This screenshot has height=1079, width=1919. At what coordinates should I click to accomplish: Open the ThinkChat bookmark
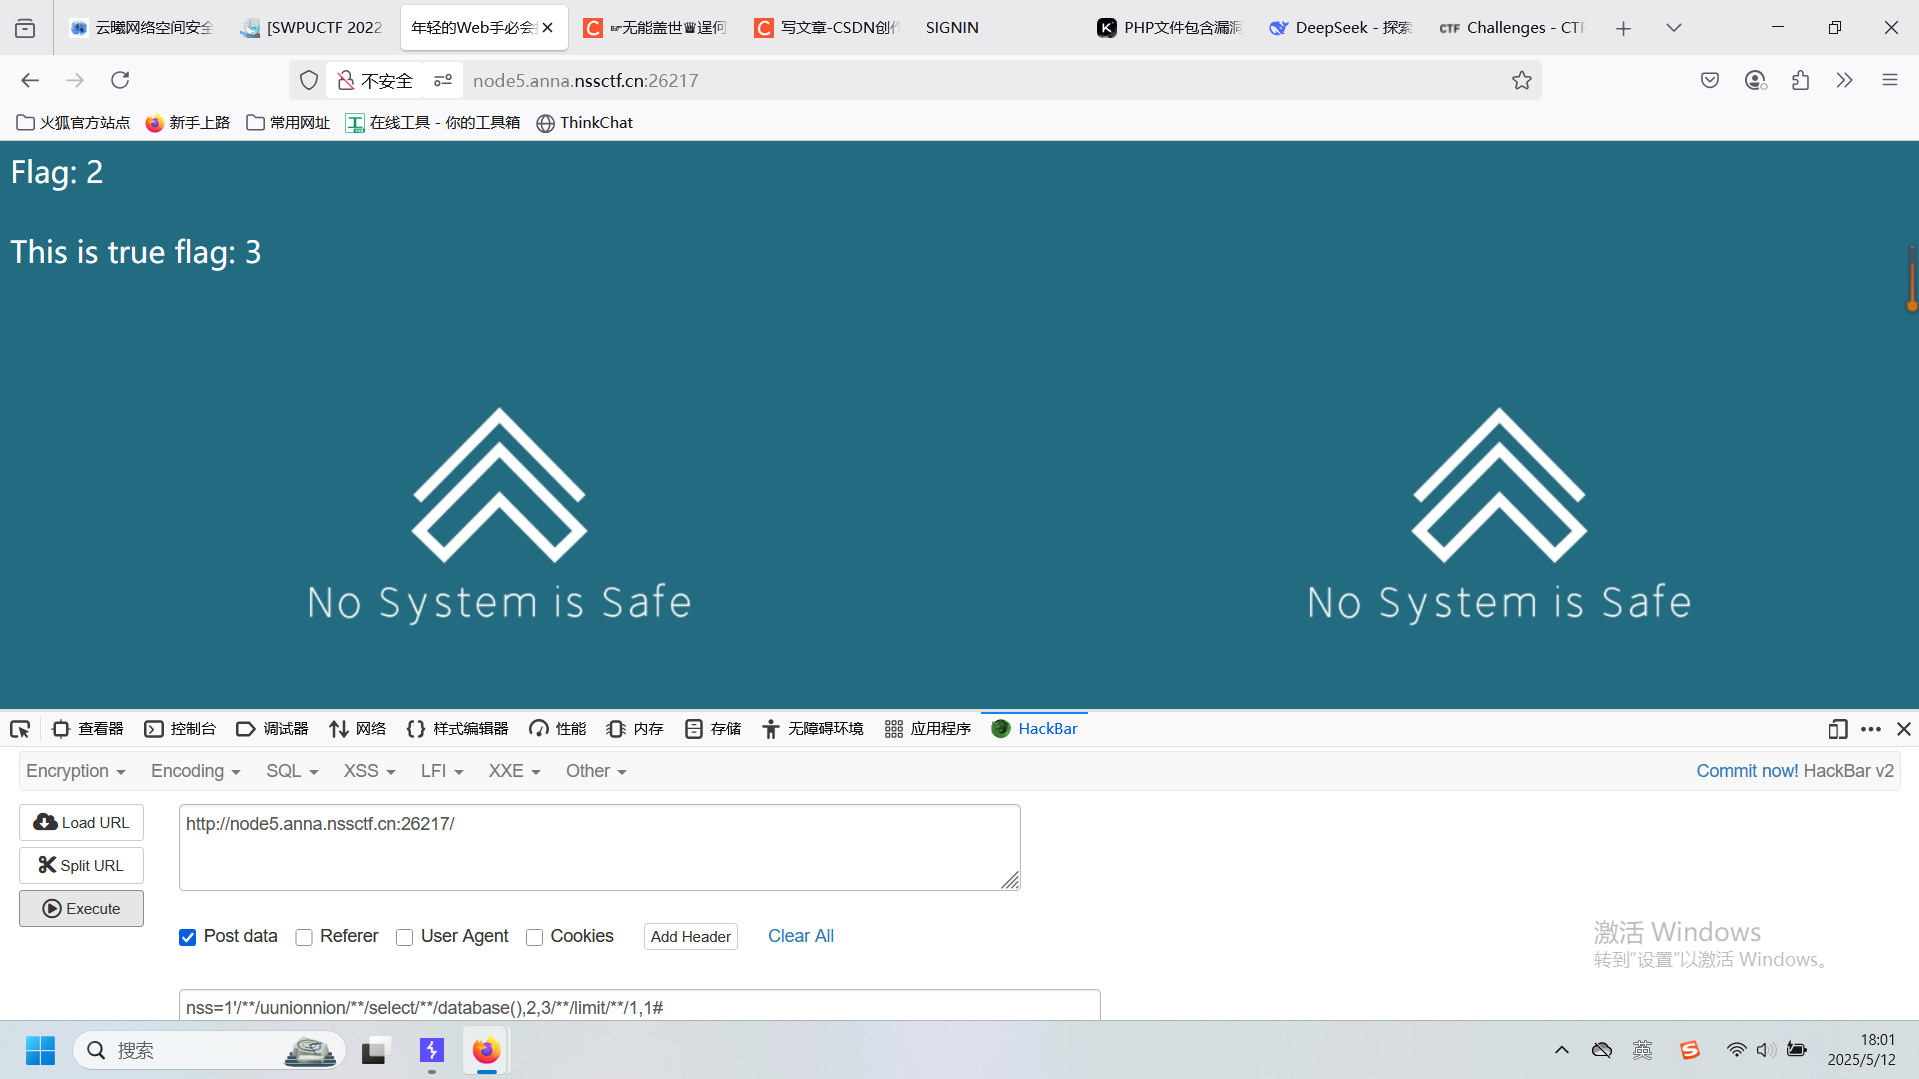coord(585,122)
